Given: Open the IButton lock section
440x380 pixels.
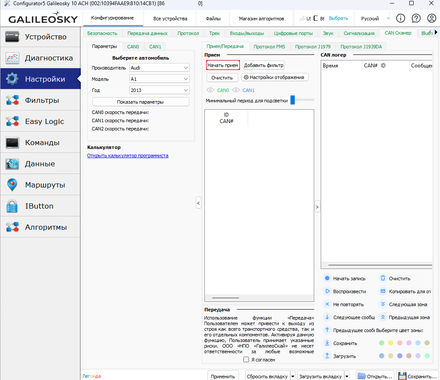Looking at the screenshot, I should 40,206.
